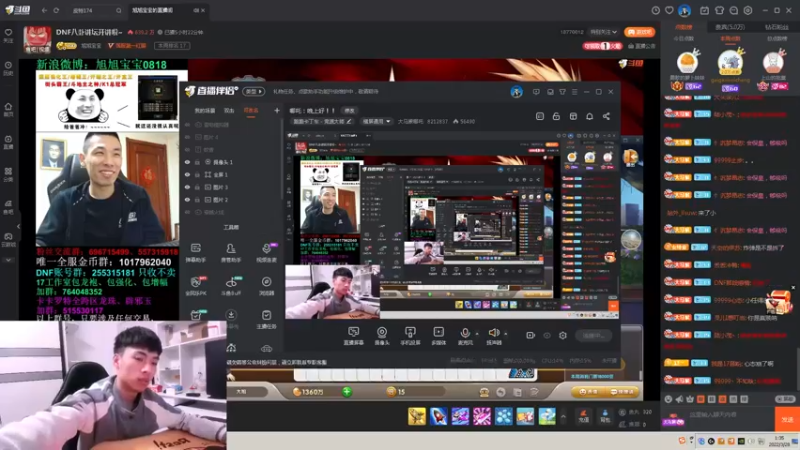800x450 pixels.
Task: Click the Douyu search input field
Action: pos(97,10)
